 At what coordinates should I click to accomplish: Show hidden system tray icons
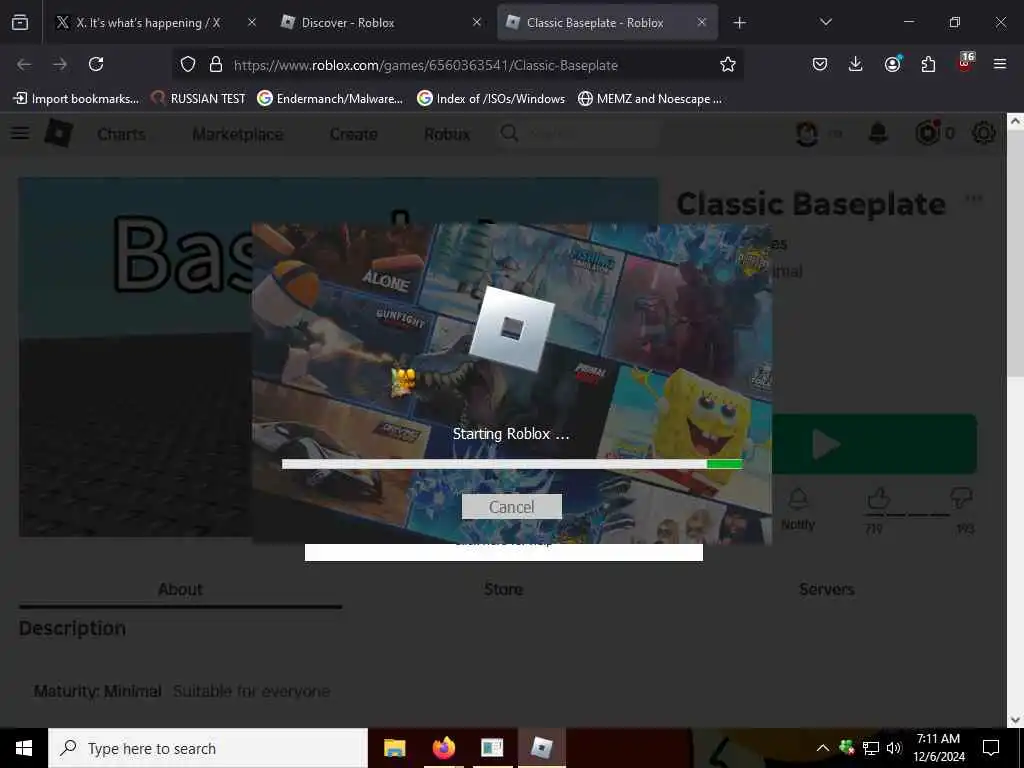pos(823,748)
